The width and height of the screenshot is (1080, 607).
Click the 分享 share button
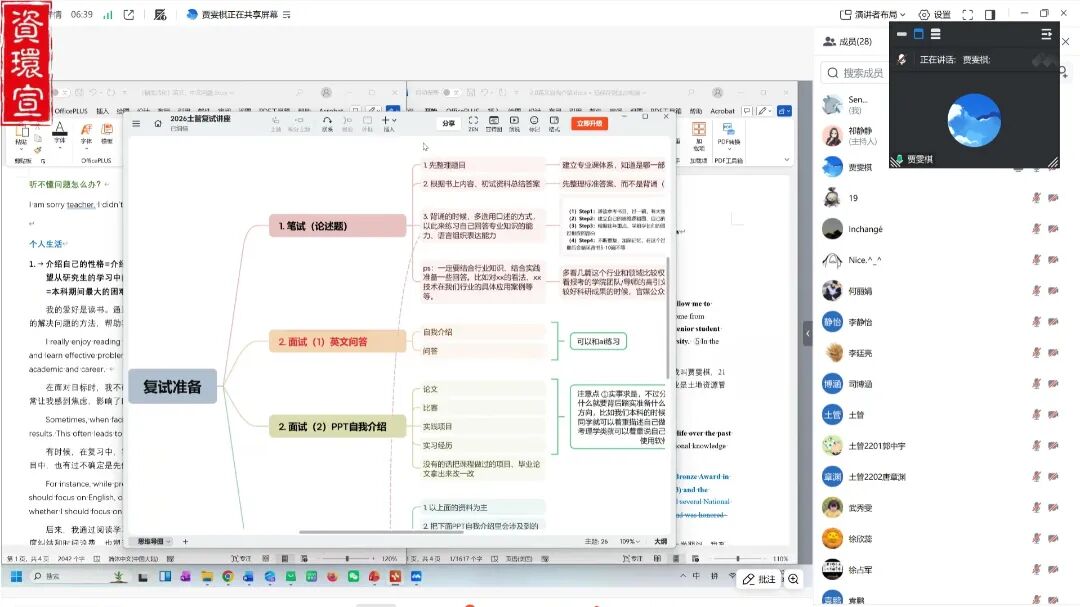449,123
